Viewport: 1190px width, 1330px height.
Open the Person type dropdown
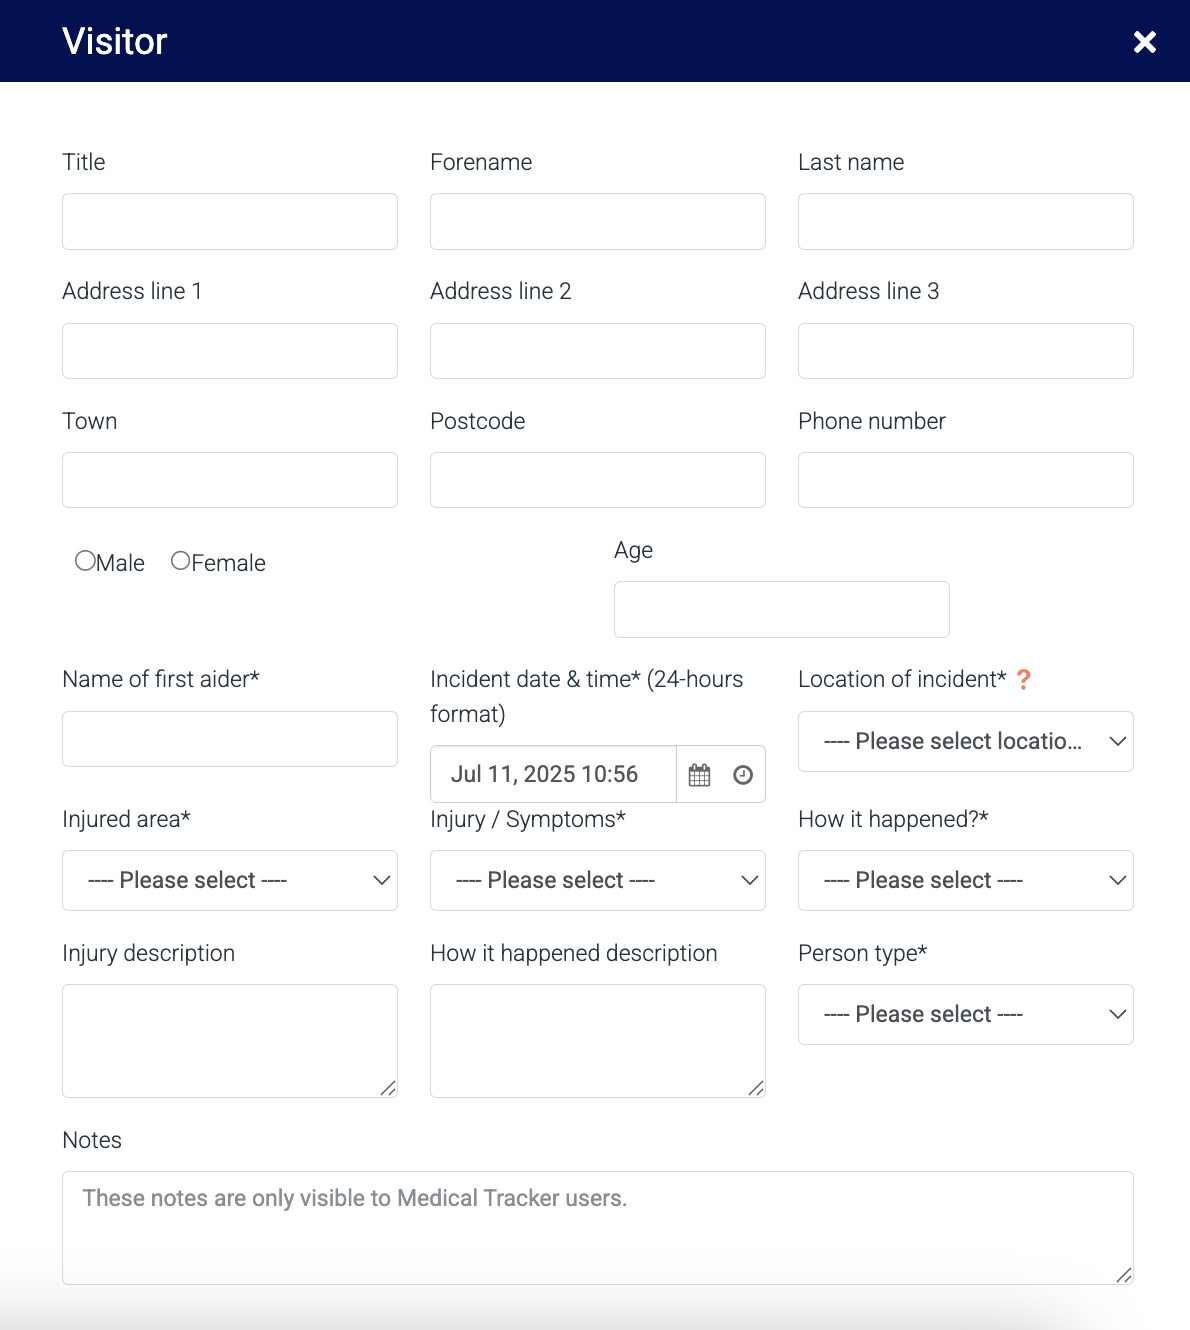pyautogui.click(x=965, y=1014)
